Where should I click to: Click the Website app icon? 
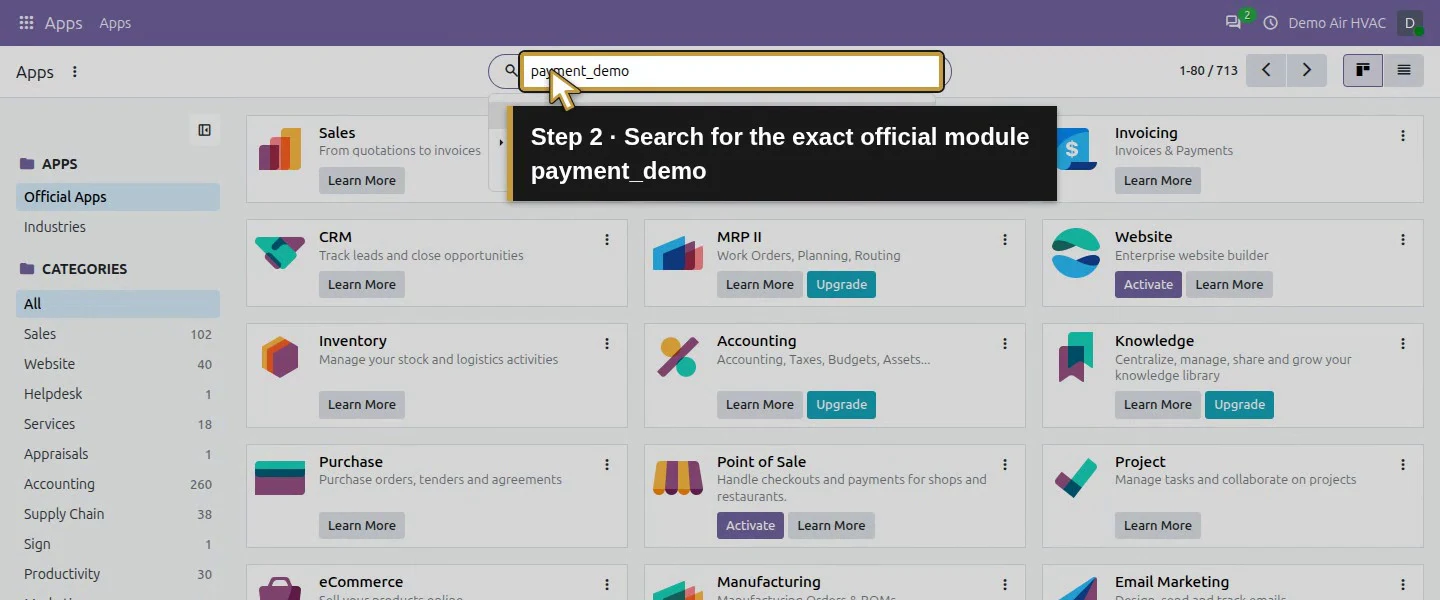click(x=1076, y=253)
